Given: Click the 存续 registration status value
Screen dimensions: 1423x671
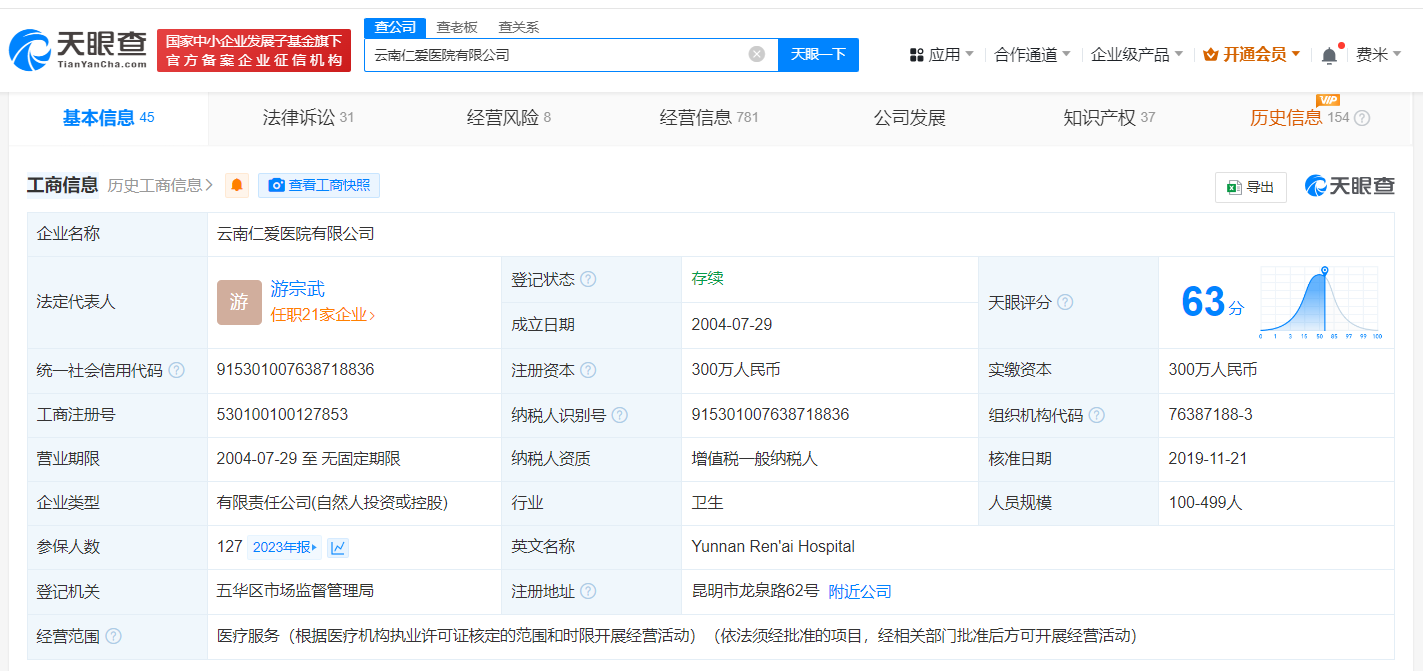Looking at the screenshot, I should (707, 279).
